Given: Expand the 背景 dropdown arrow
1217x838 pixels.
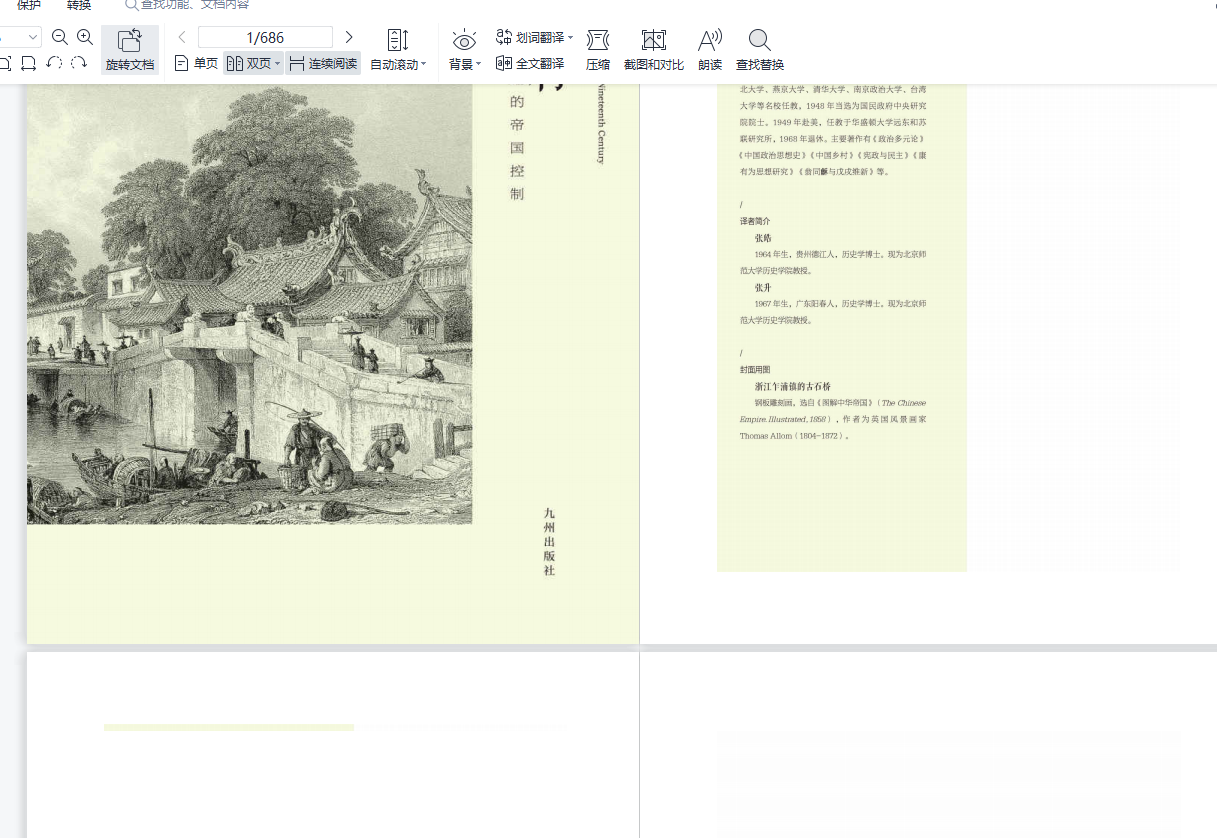Looking at the screenshot, I should pyautogui.click(x=478, y=64).
